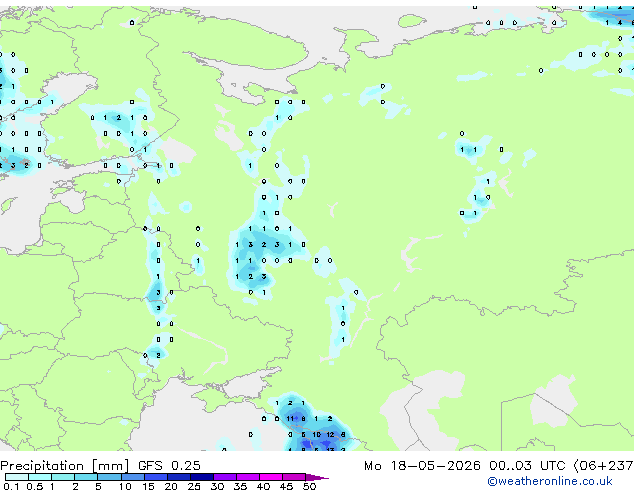This screenshot has width=634, height=490.
Task: Click the legend scale label '0.1'
Action: coord(11,486)
